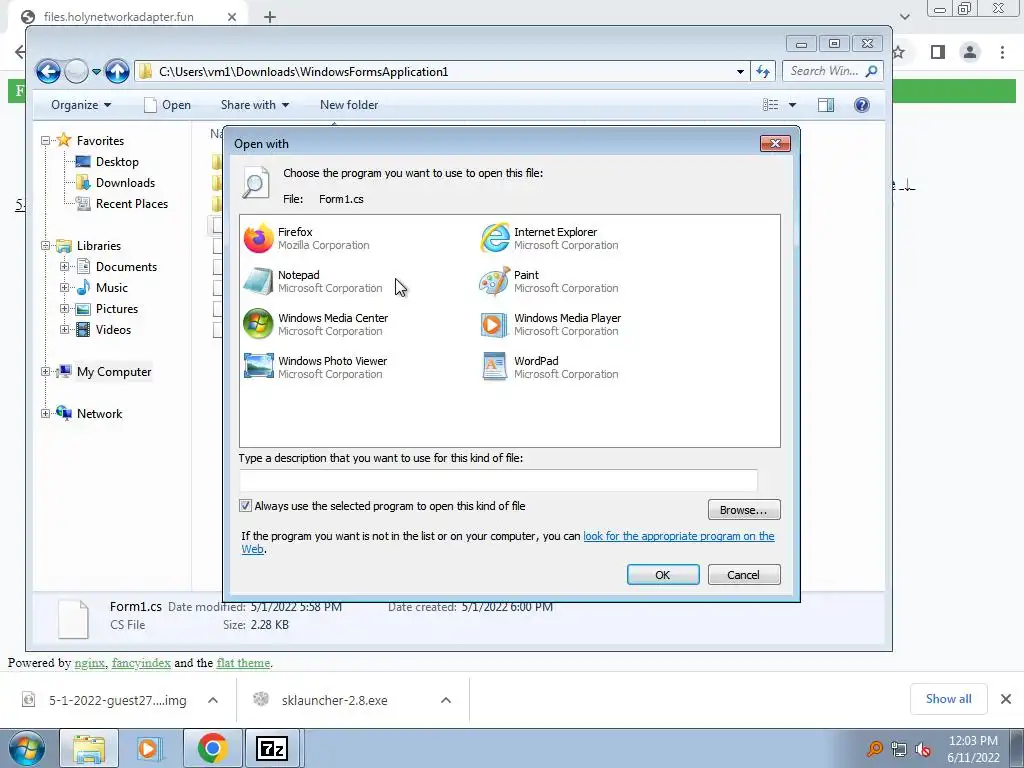Screen dimensions: 1024x768
Task: Launch Windows Media Player from taskbar
Action: click(x=150, y=748)
